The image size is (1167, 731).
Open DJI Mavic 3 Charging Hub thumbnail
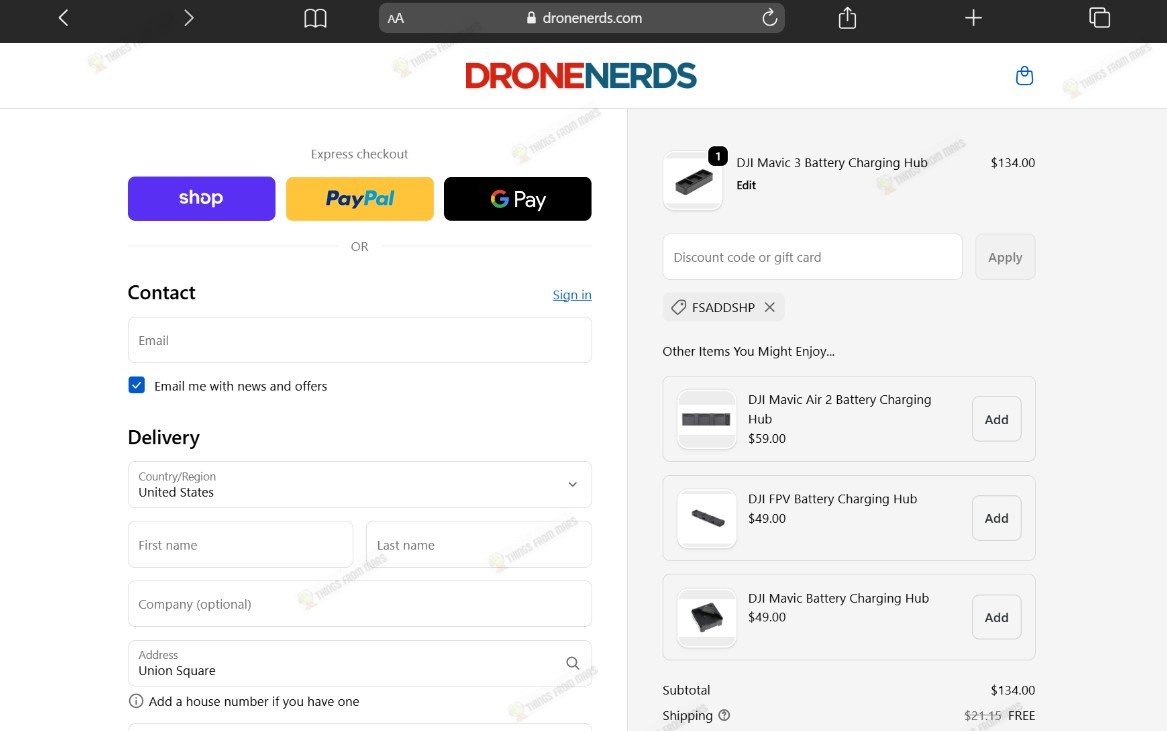pyautogui.click(x=692, y=181)
